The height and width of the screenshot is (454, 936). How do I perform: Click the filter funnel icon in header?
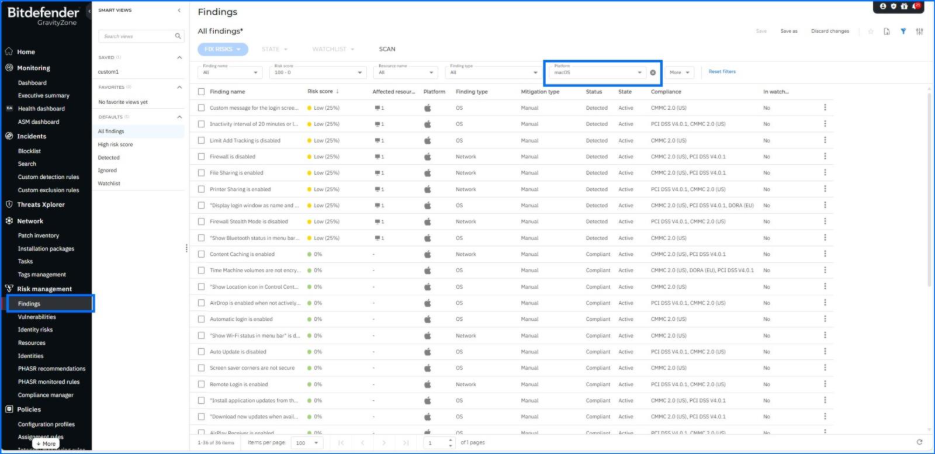[x=902, y=31]
